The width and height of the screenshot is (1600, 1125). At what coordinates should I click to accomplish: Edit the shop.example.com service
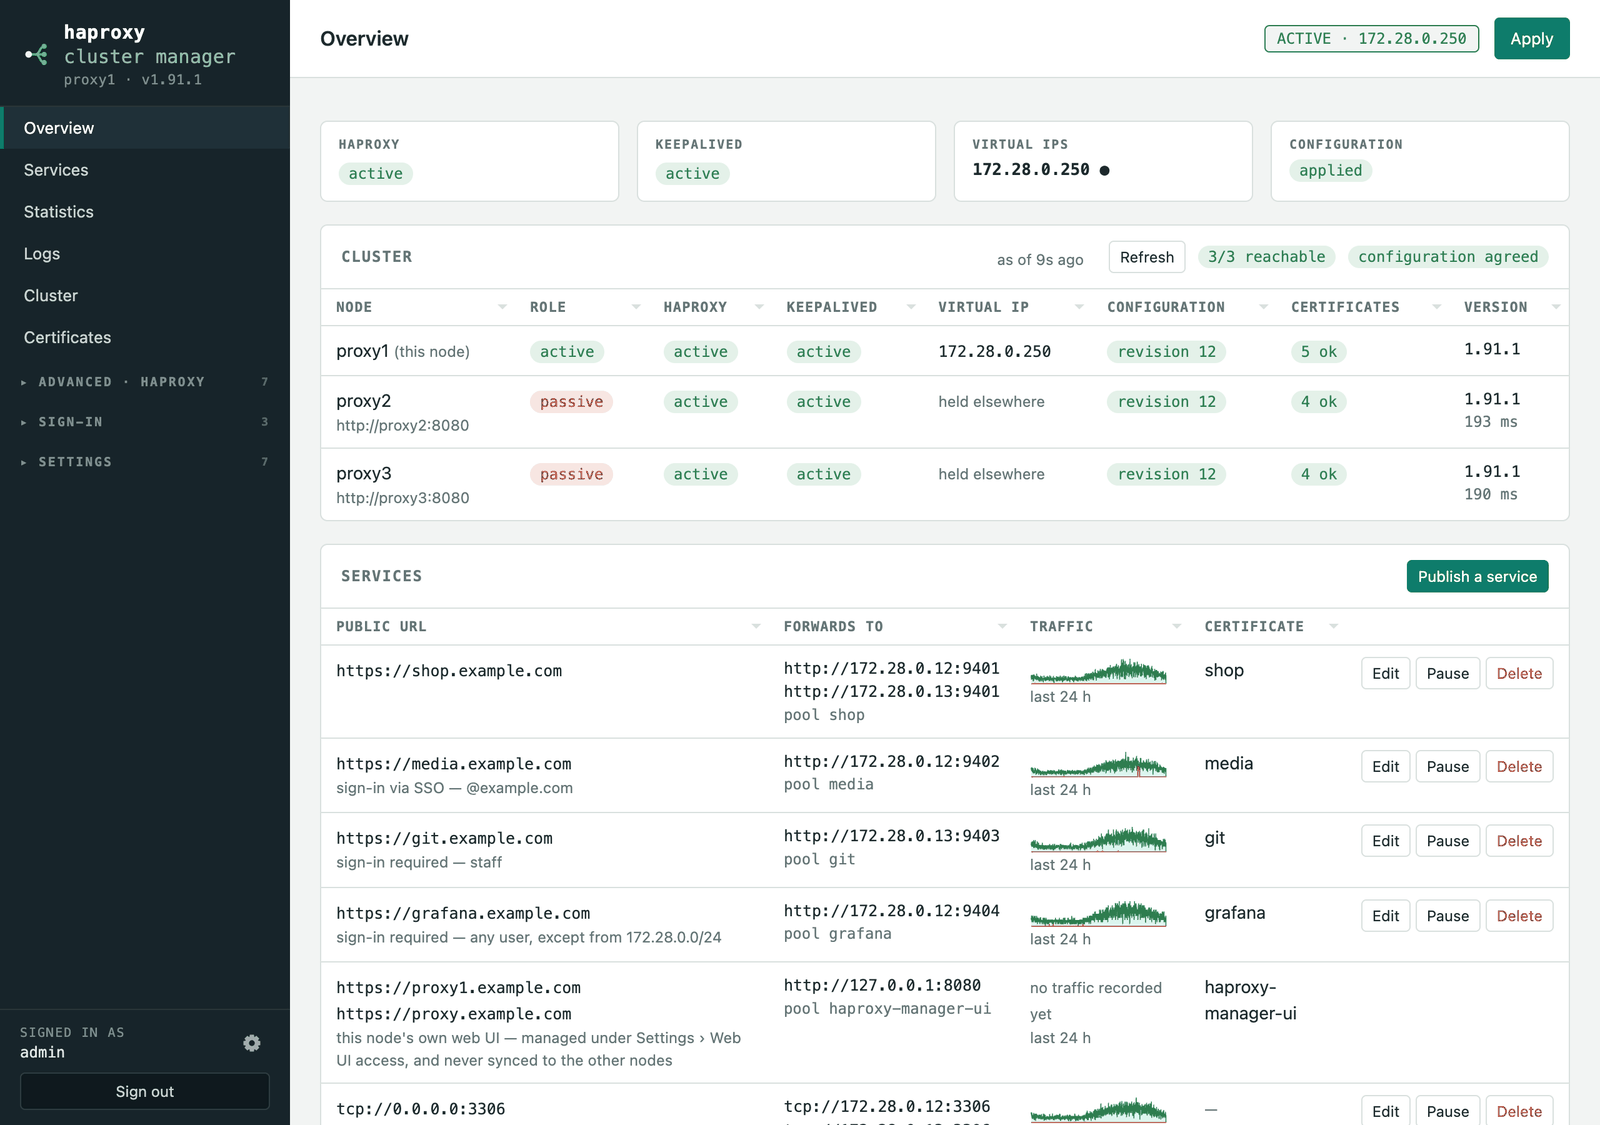(1385, 673)
